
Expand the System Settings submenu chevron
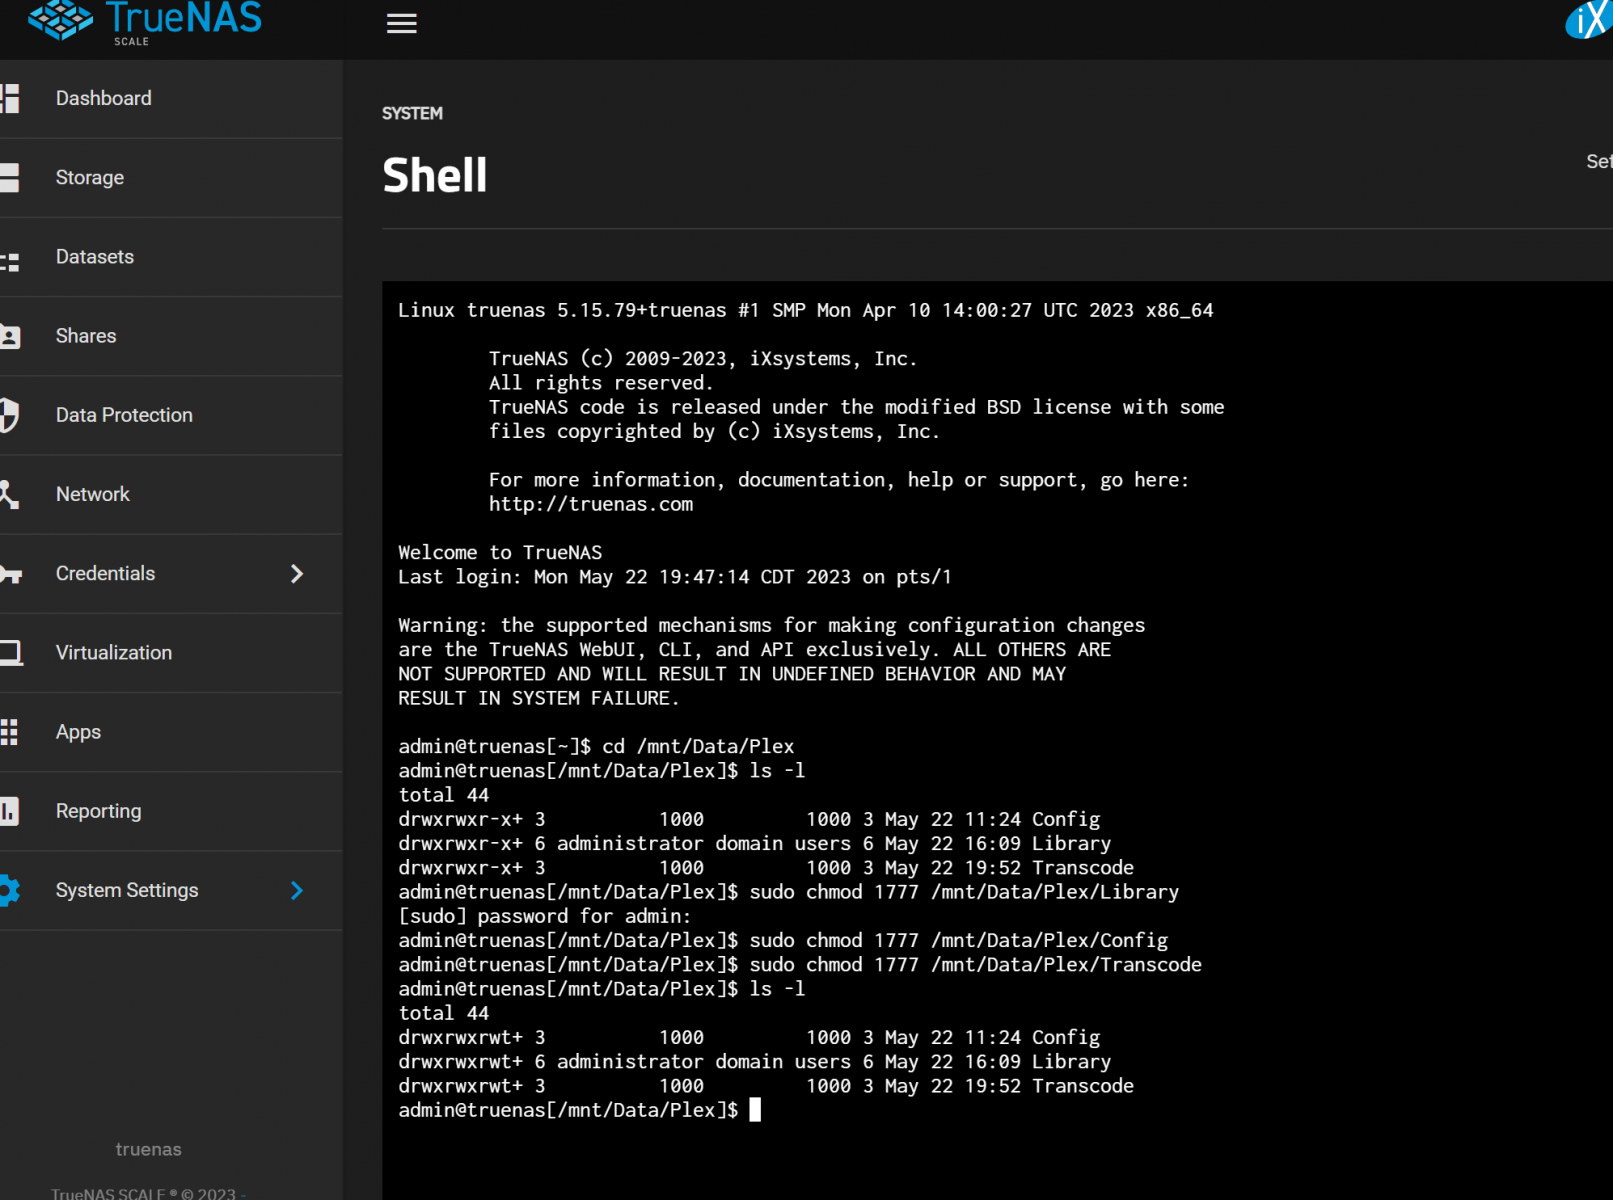(x=296, y=890)
